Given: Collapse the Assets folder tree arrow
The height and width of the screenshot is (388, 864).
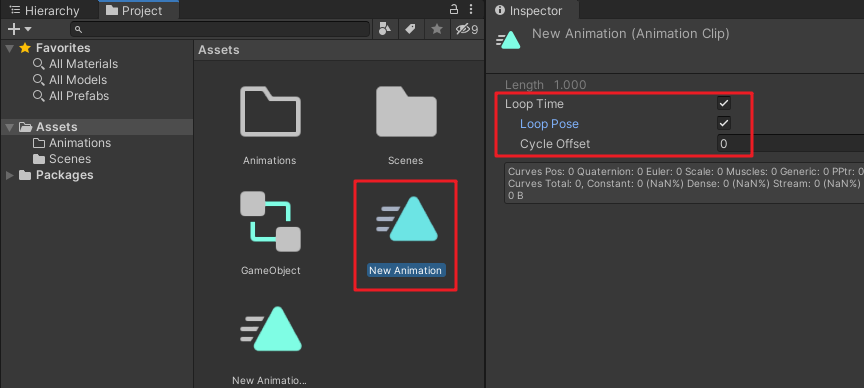Looking at the screenshot, I should [x=9, y=127].
